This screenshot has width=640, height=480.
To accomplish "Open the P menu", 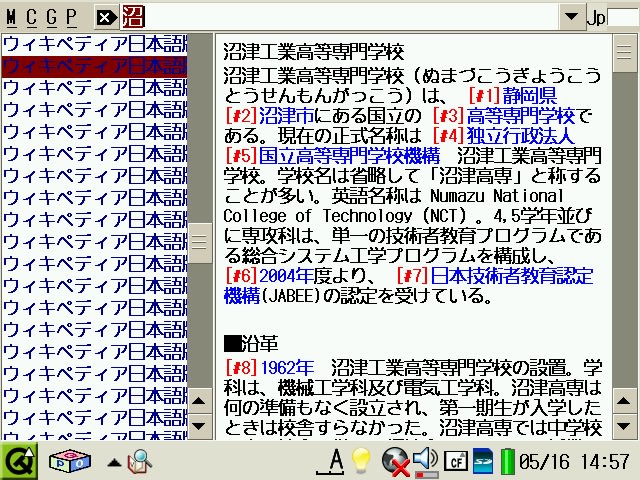I will [71, 18].
